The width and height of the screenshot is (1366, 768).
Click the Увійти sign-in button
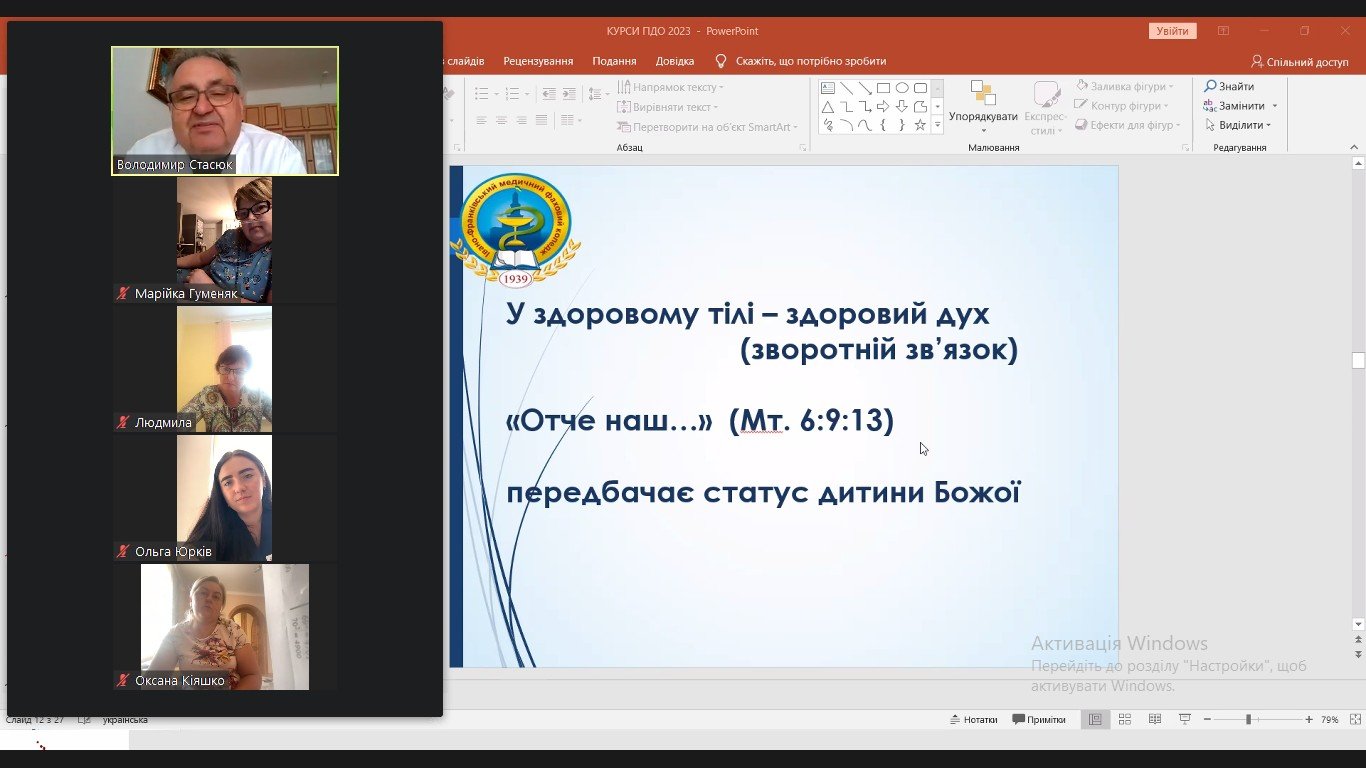1172,31
